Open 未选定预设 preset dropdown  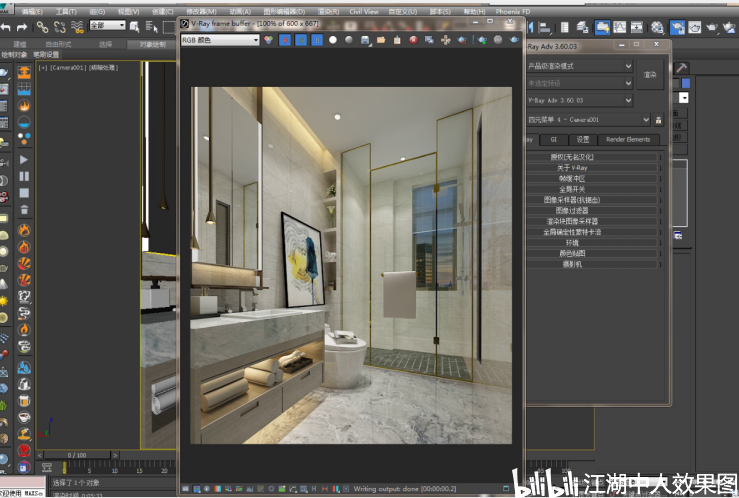point(579,83)
